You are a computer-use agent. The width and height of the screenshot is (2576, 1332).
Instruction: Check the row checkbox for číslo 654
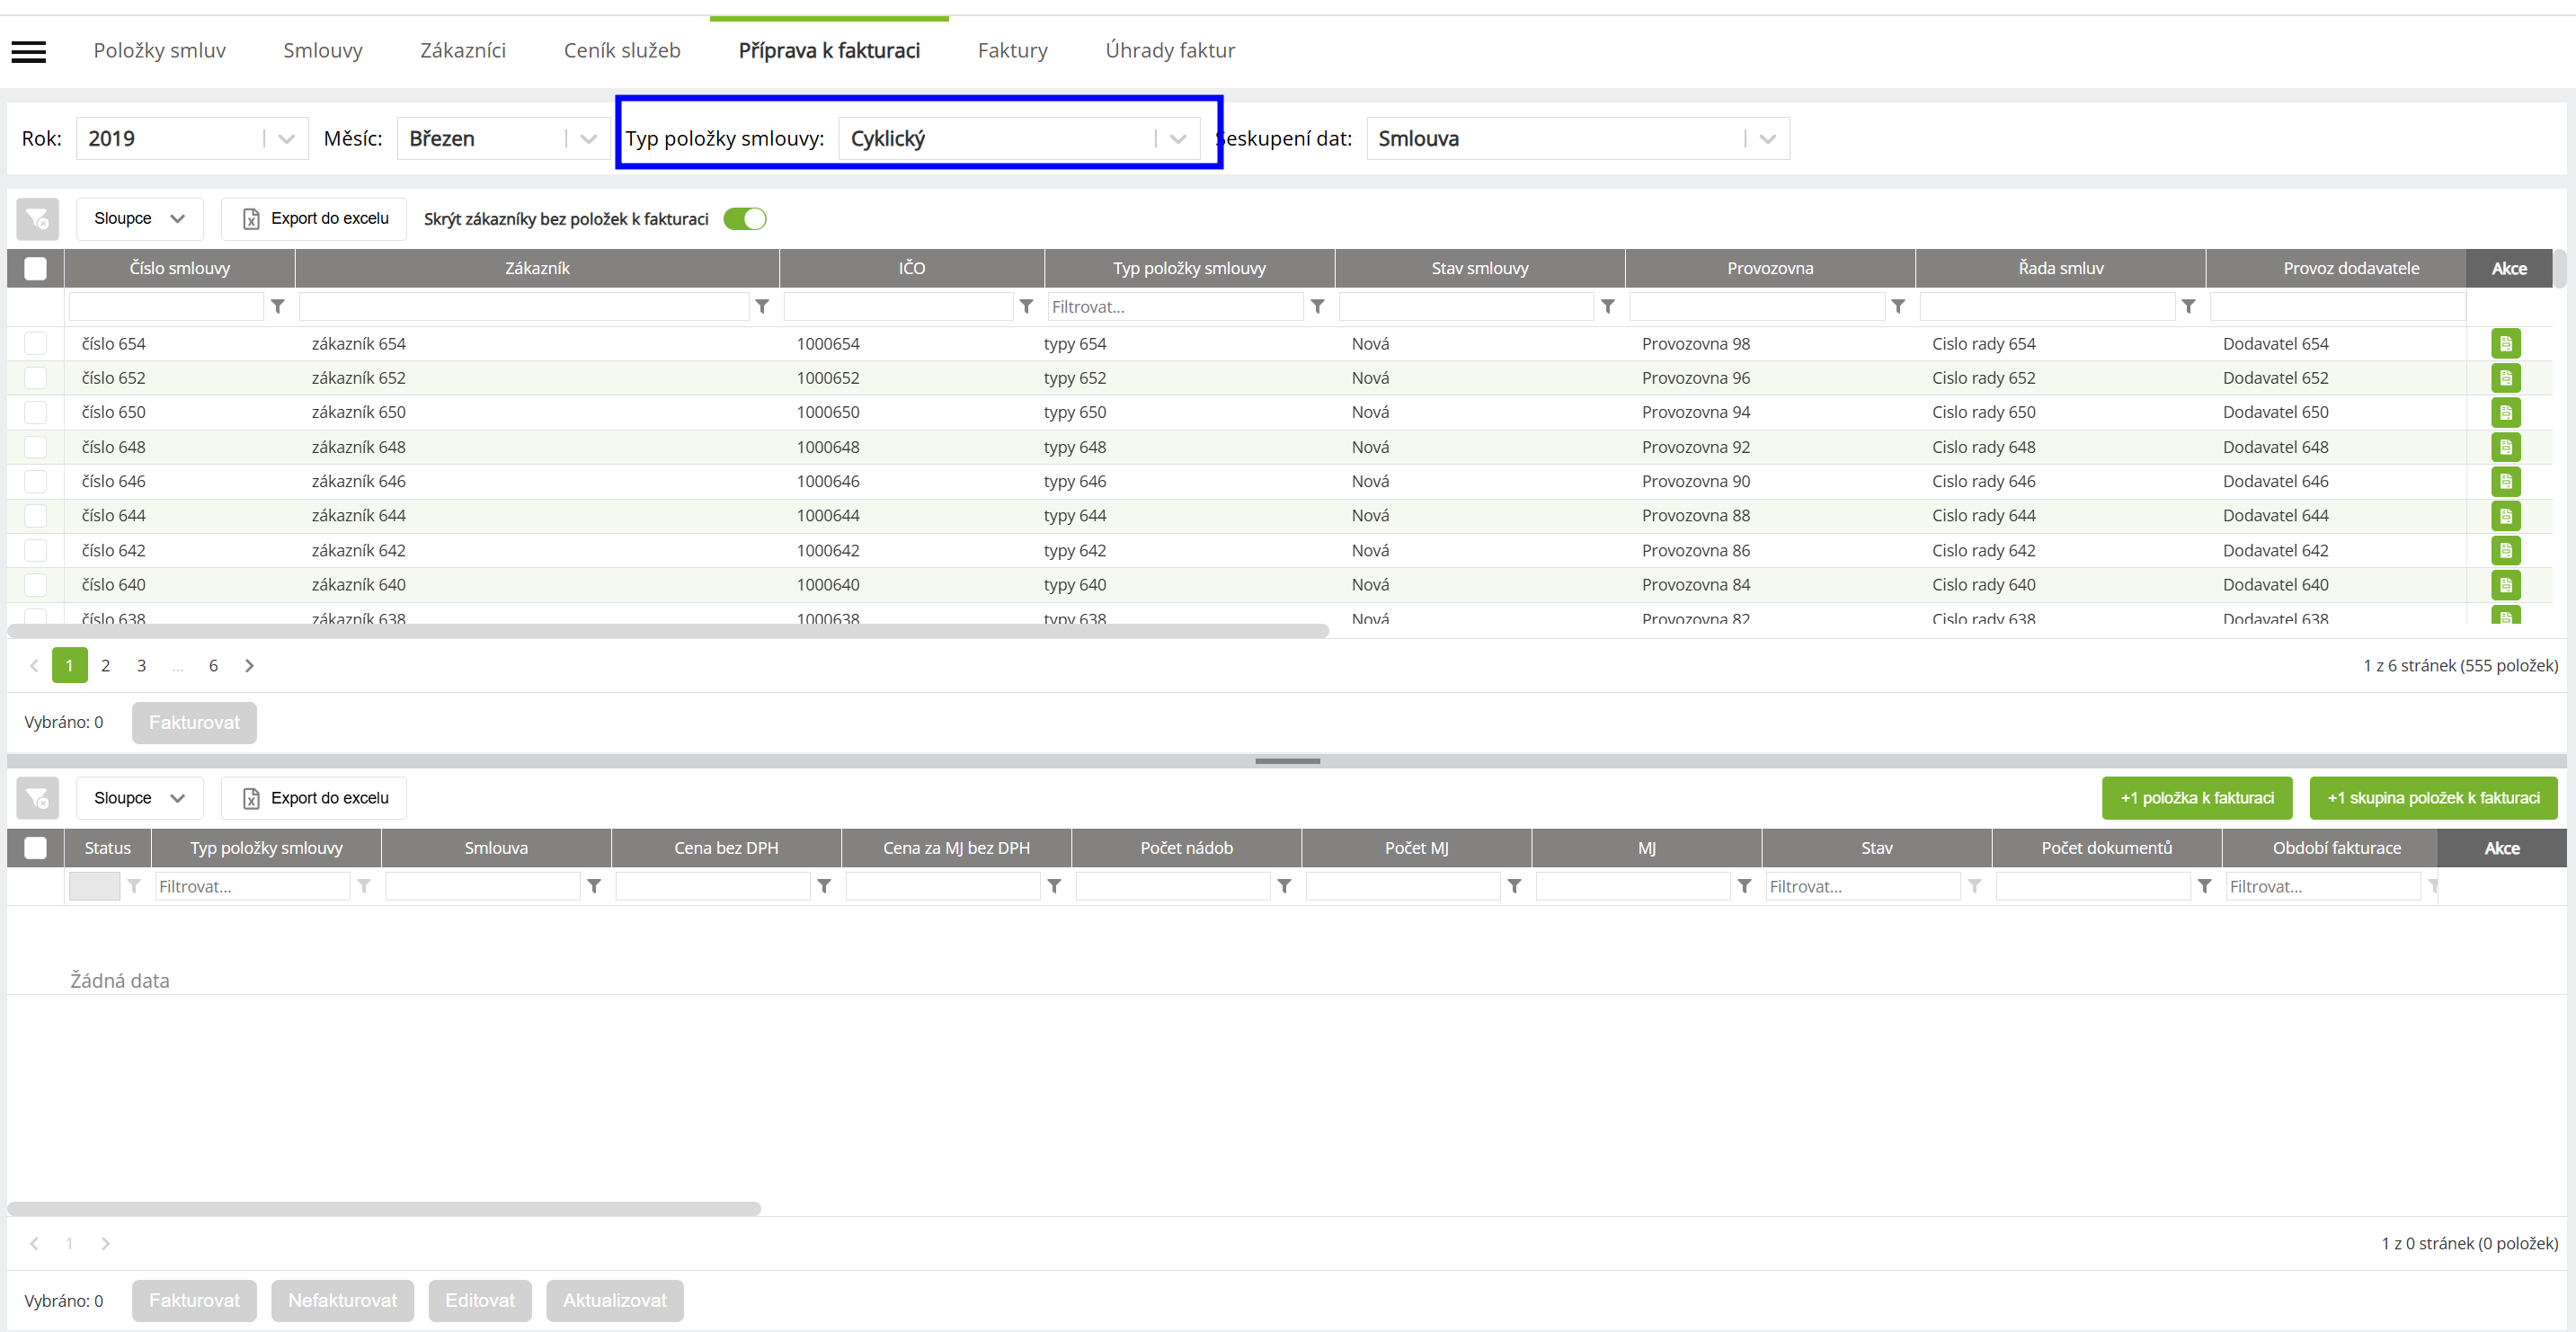35,344
